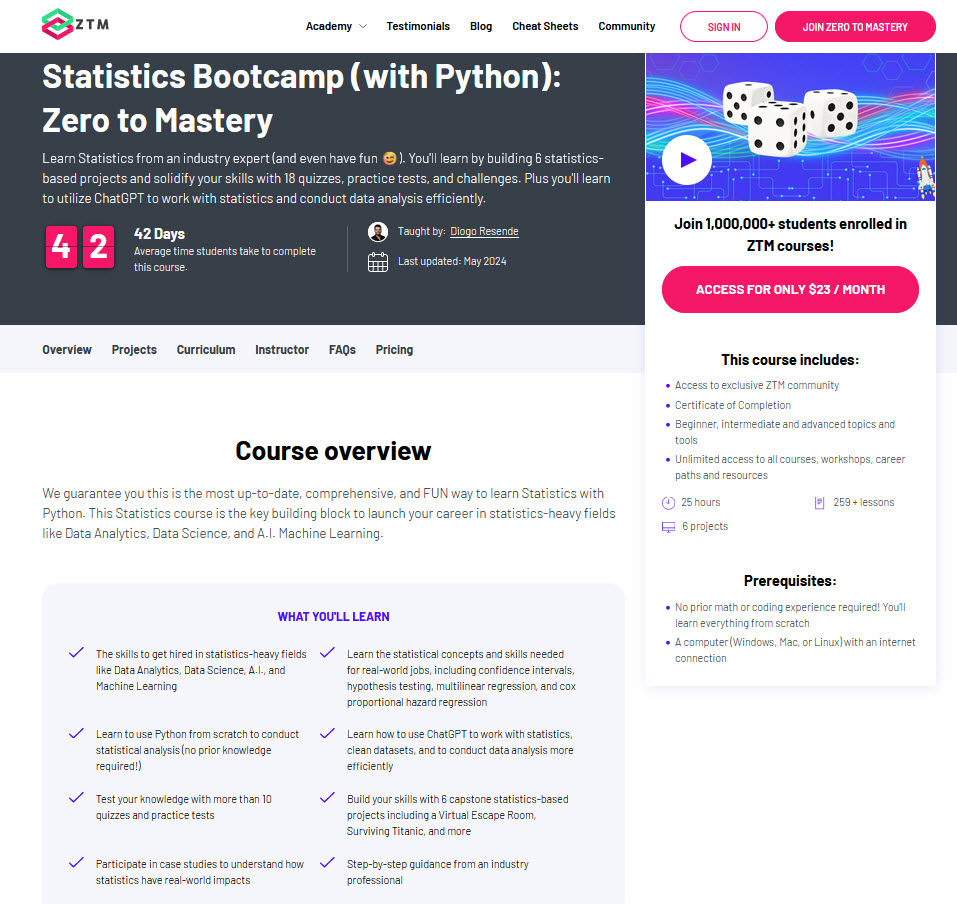Click the monitor icon next to 6 projects
This screenshot has height=904, width=957.
pyautogui.click(x=668, y=527)
